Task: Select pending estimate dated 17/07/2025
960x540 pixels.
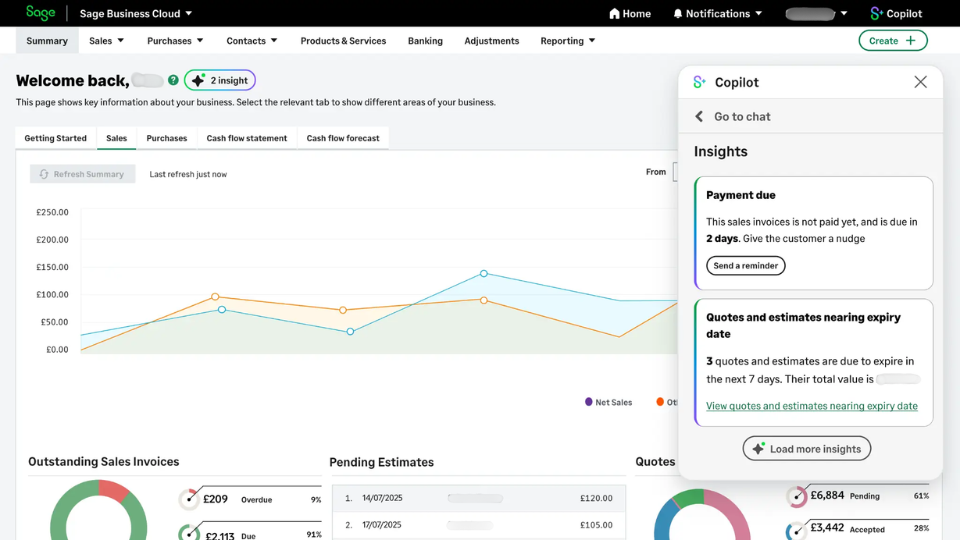Action: 479,525
